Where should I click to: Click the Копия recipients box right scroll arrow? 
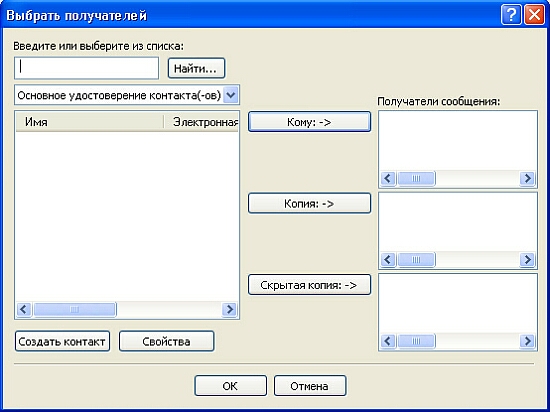pos(527,259)
